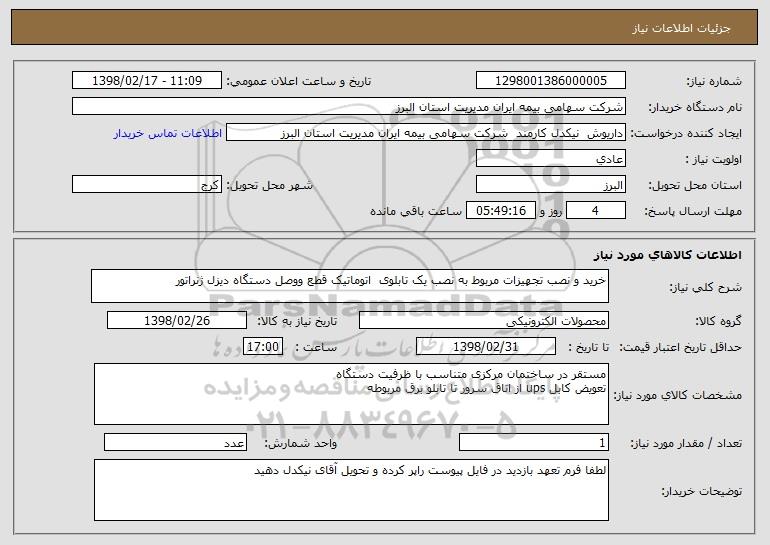The image size is (770, 545).
Task: Click the goods specifications text area
Action: point(351,394)
